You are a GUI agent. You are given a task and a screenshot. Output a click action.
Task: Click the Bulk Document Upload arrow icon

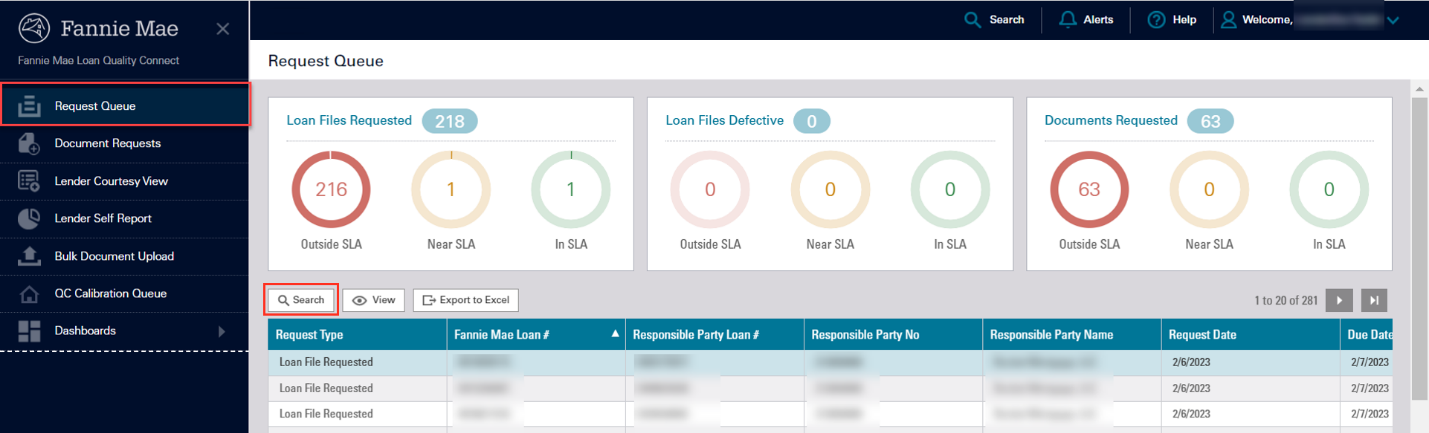tap(29, 256)
